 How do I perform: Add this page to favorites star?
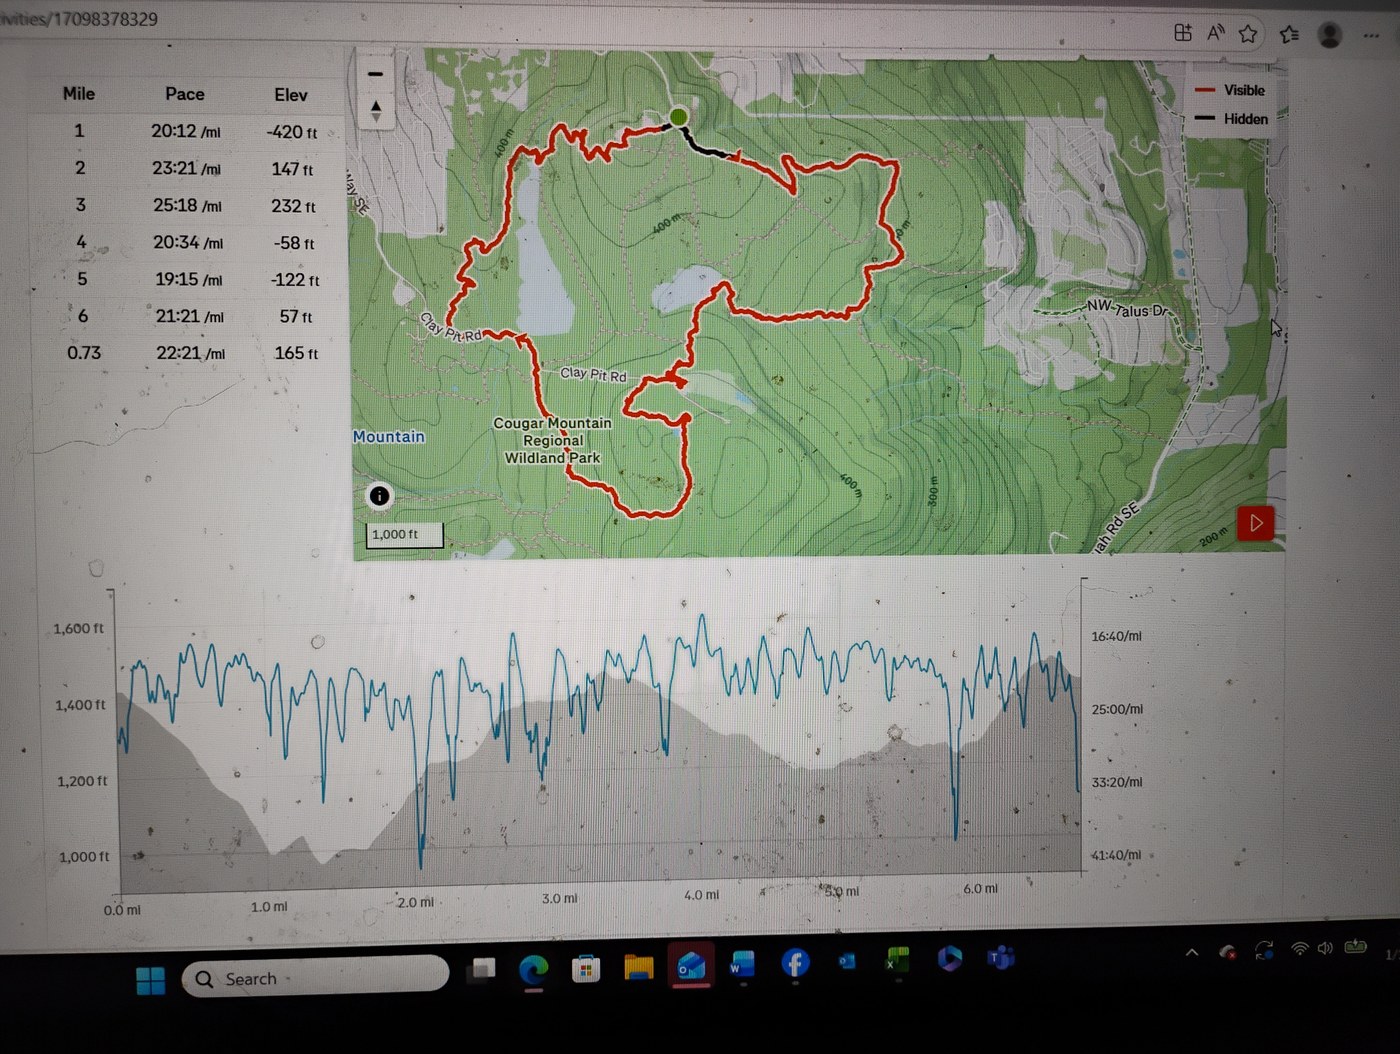click(1248, 34)
